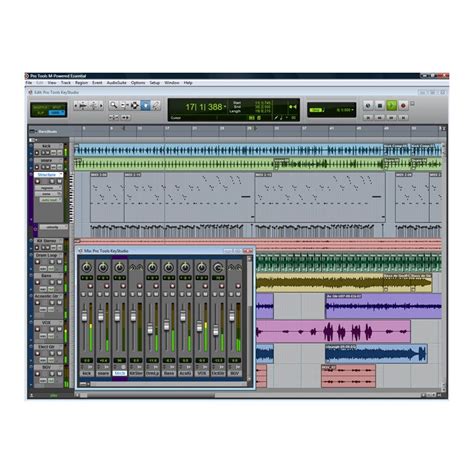Click the audio waveform zoom button
The image size is (474, 474).
(x=83, y=106)
